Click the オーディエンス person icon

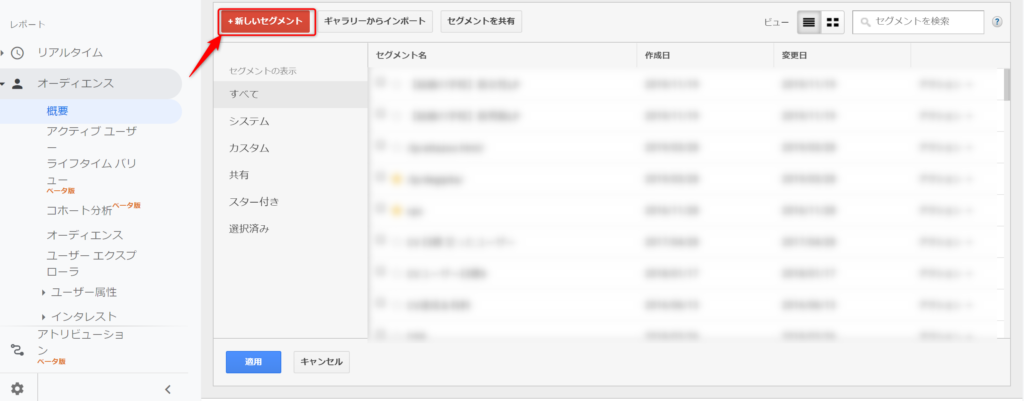18,84
